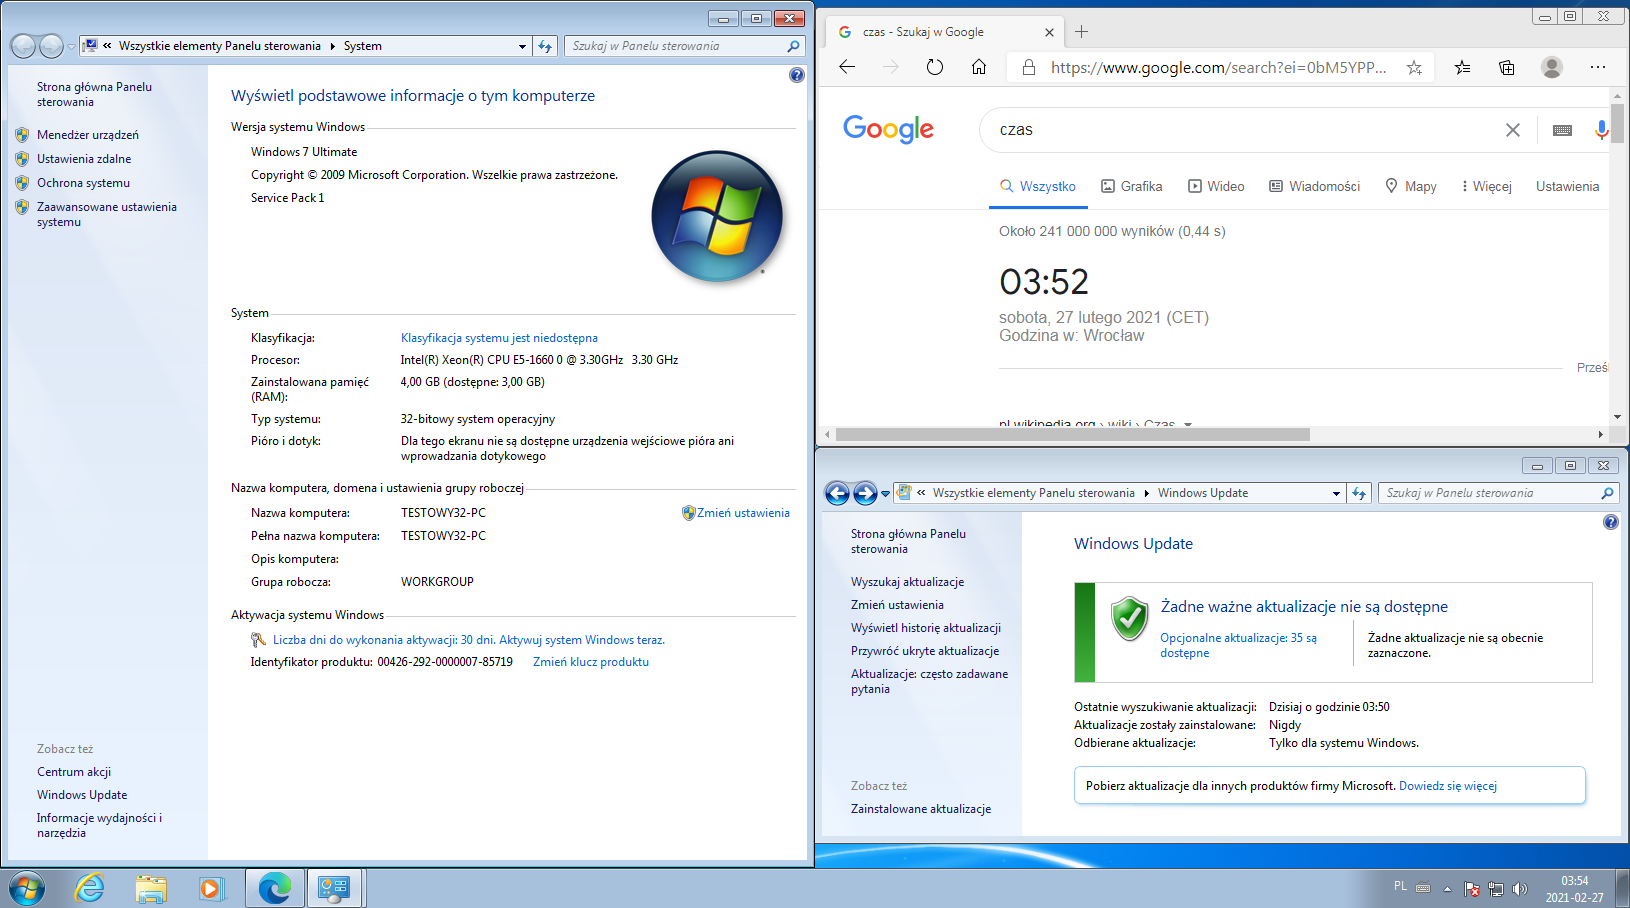The height and width of the screenshot is (908, 1630).
Task: Open Ustawienia menu on Google results page
Action: click(x=1567, y=186)
